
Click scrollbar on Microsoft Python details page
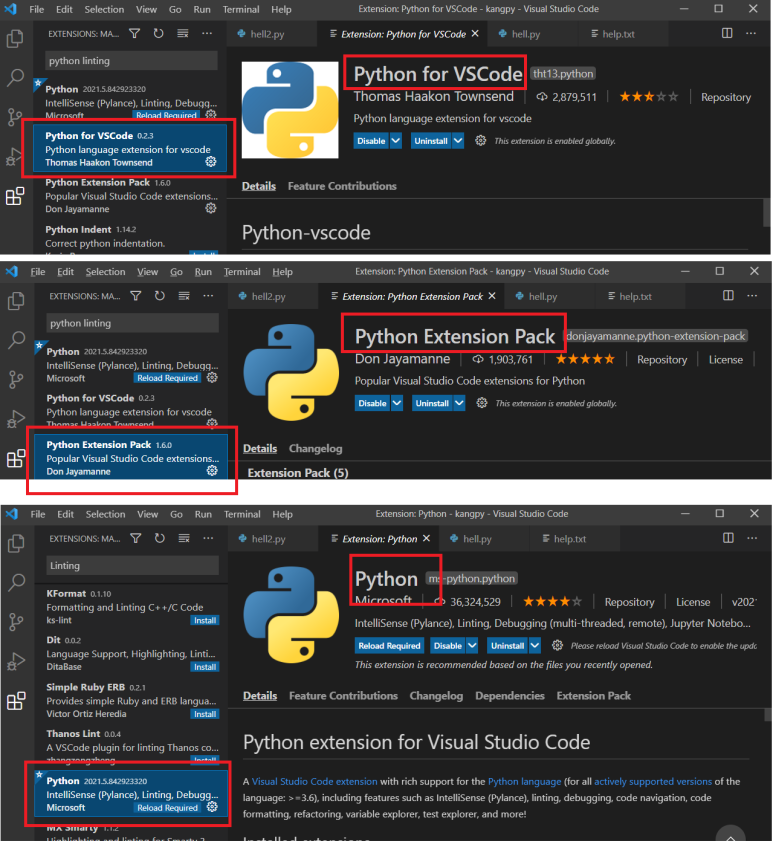point(767,715)
